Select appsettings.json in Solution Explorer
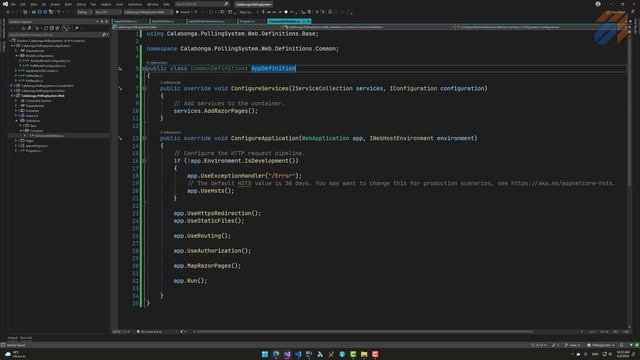Image resolution: width=640 pixels, height=360 pixels. (36, 146)
